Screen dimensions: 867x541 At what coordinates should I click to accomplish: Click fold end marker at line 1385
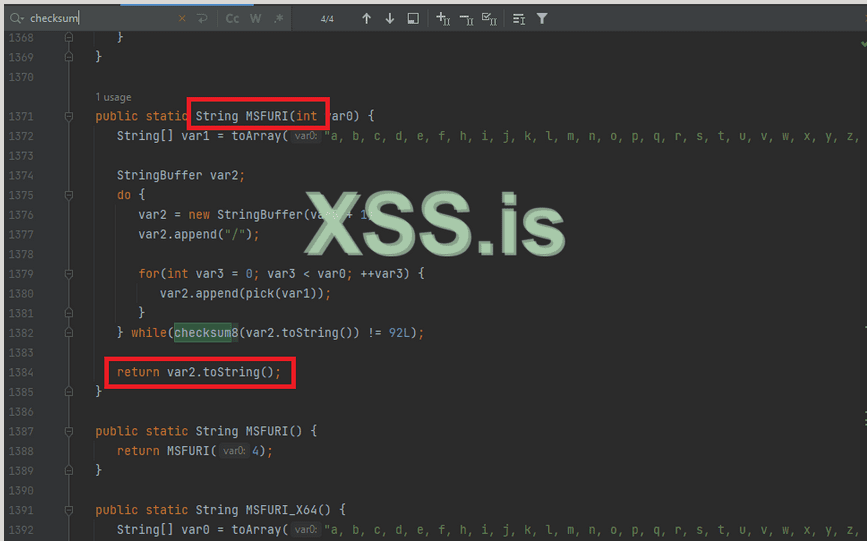pyautogui.click(x=69, y=392)
